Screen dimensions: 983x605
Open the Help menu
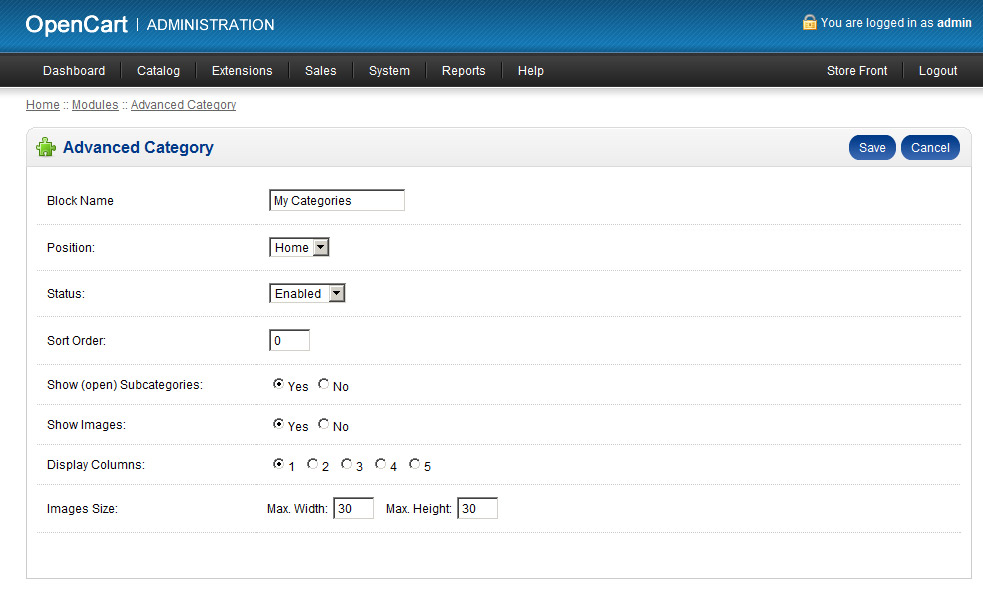click(530, 71)
